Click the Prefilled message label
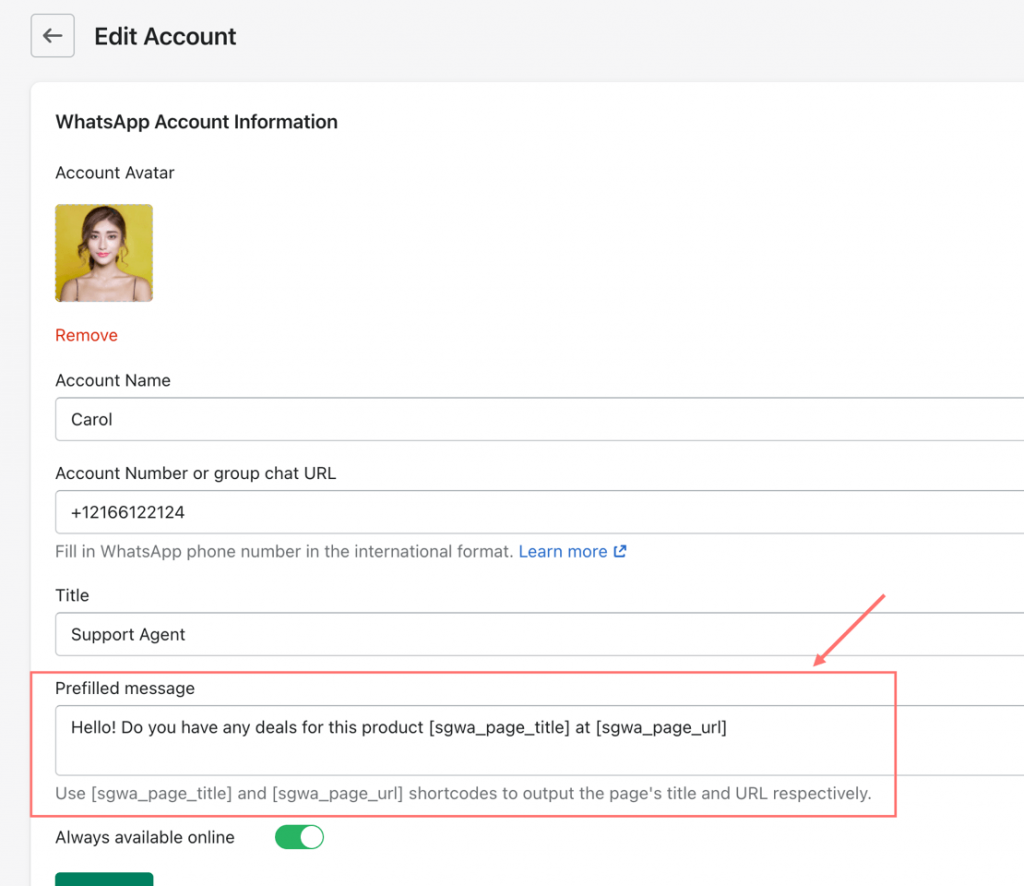The image size is (1024, 886). pos(125,688)
